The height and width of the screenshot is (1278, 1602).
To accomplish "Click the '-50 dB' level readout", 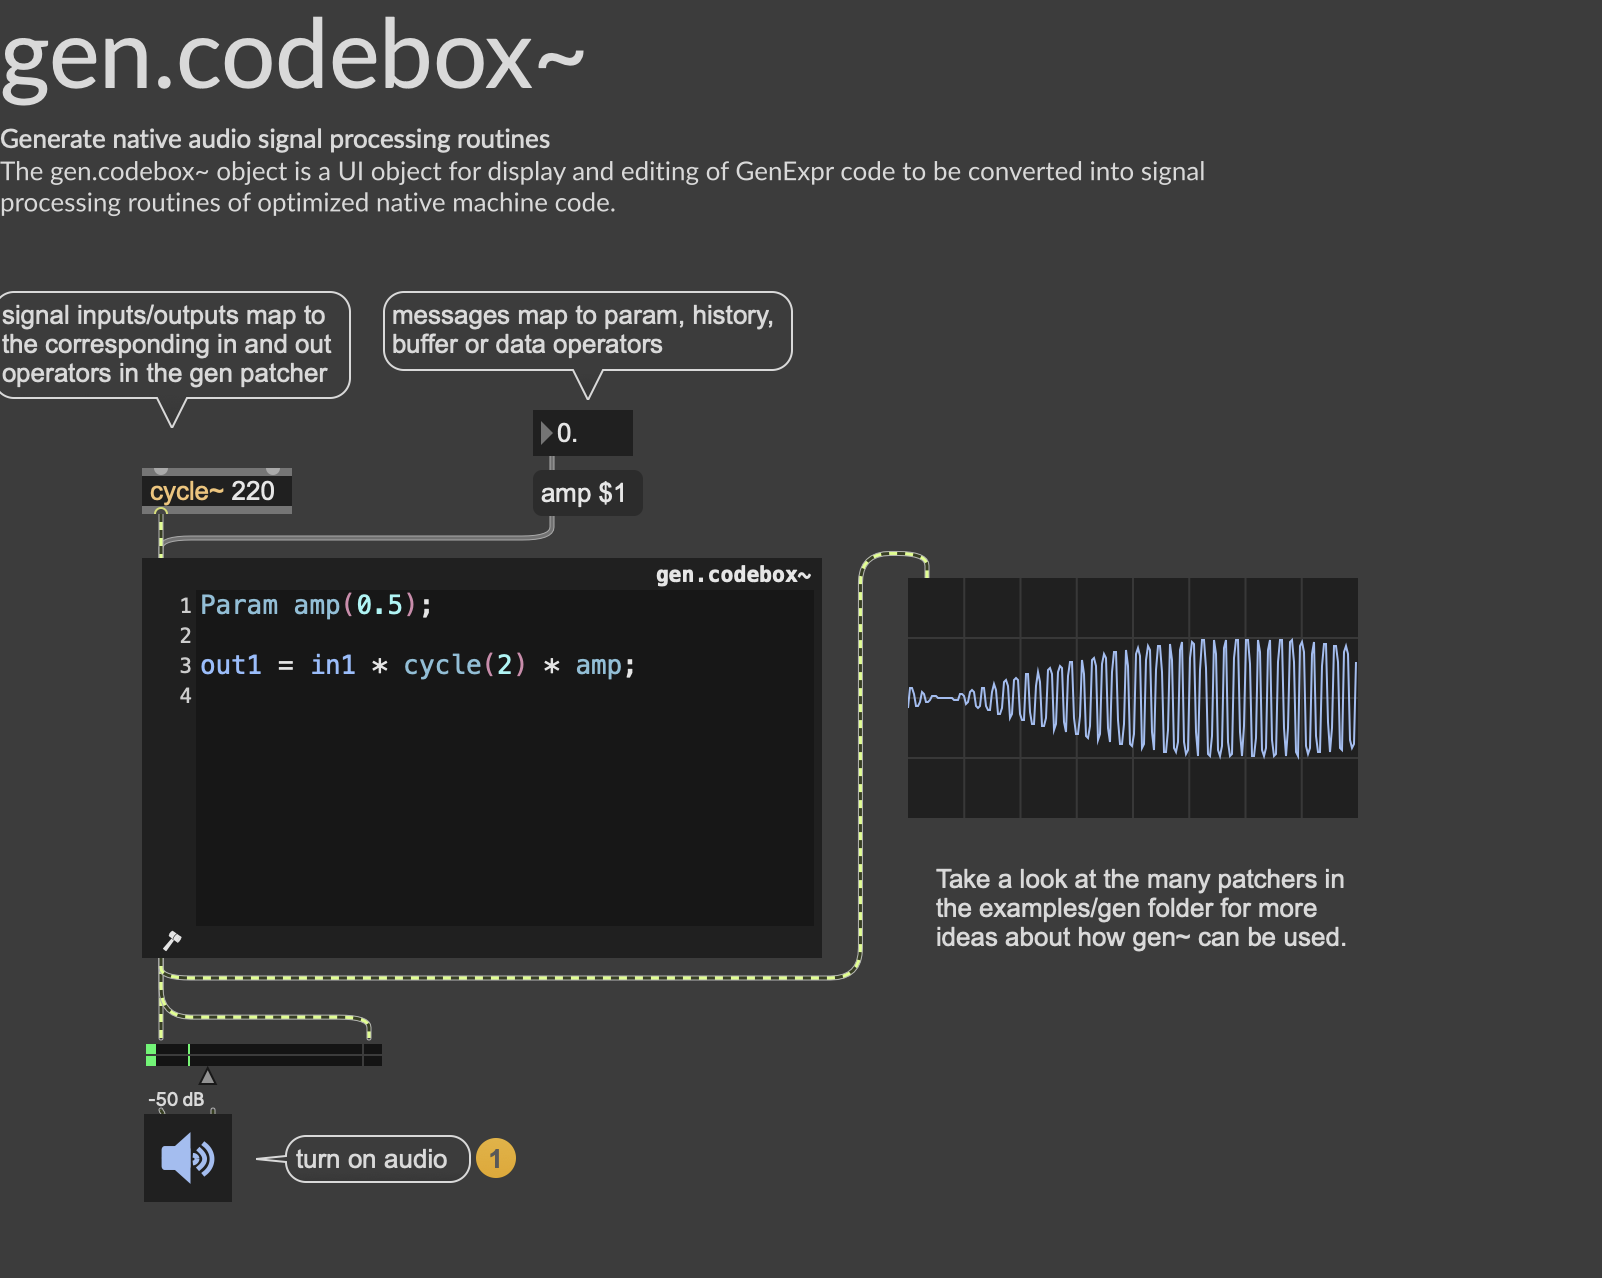I will click(x=176, y=1099).
